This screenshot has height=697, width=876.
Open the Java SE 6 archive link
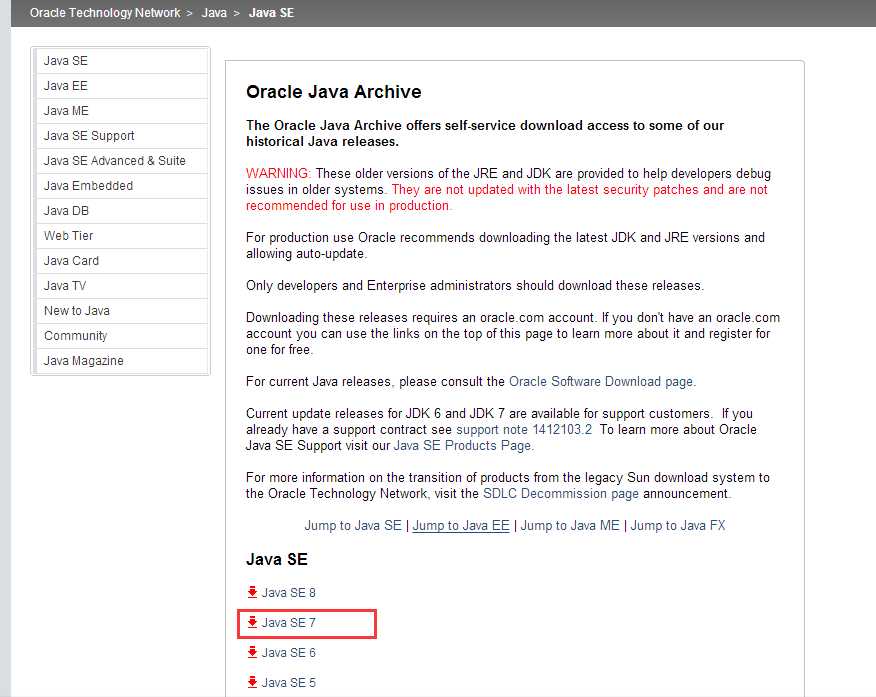288,653
